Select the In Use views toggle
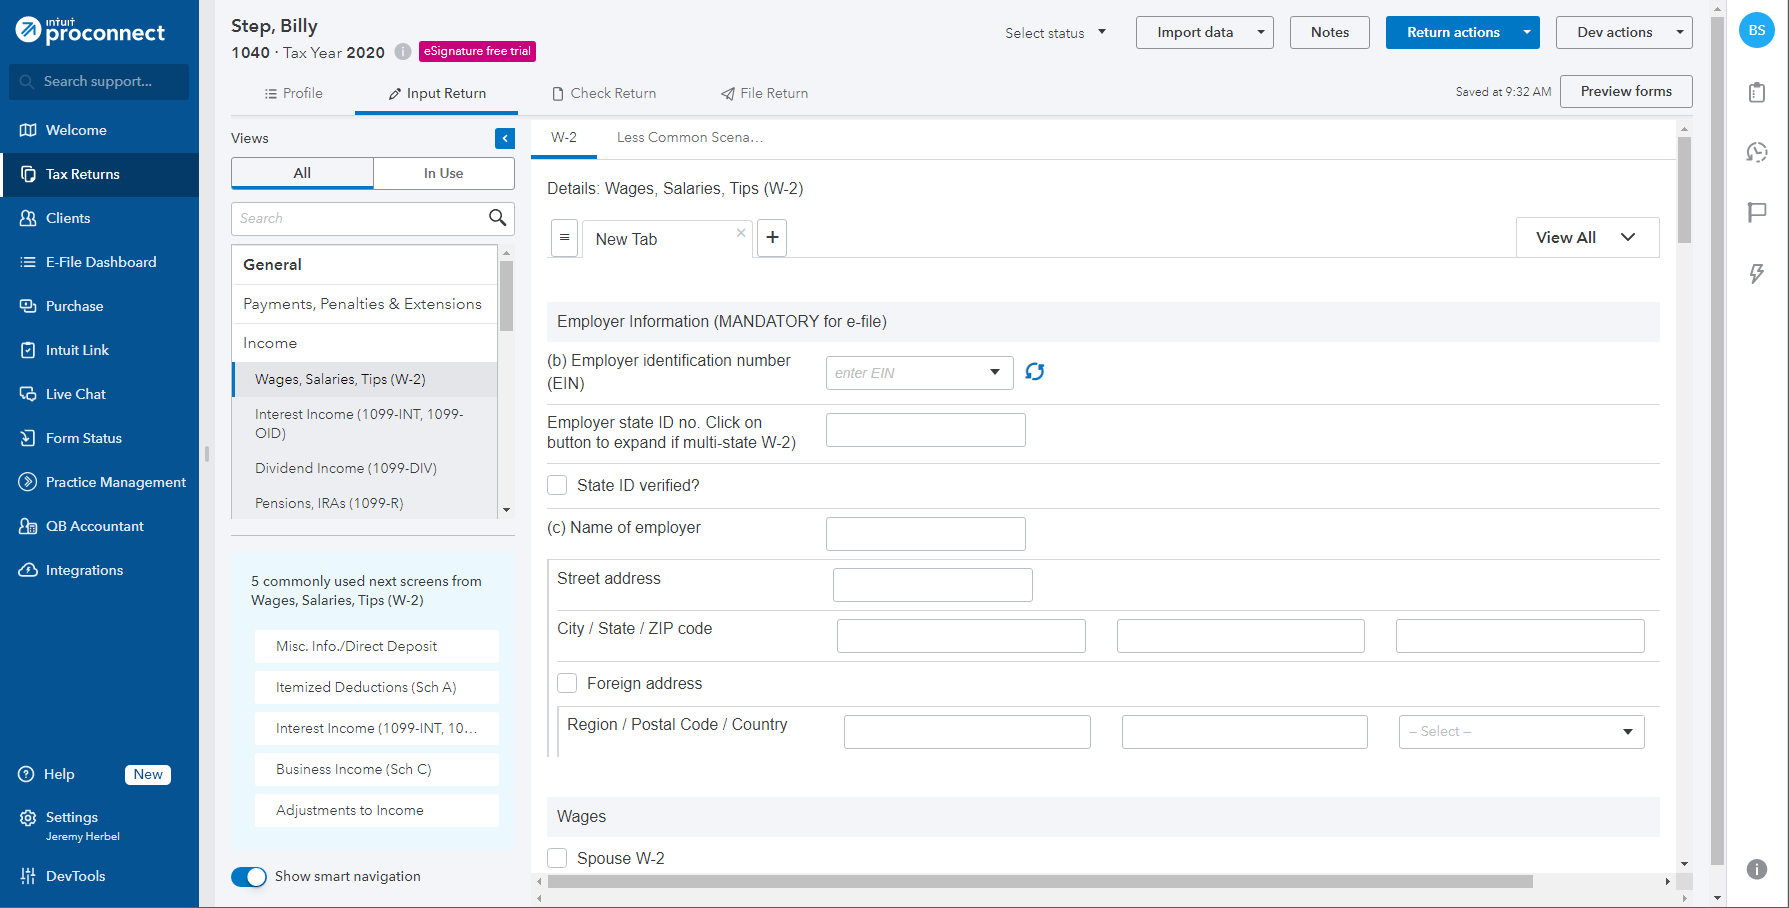Image resolution: width=1789 pixels, height=908 pixels. [x=444, y=173]
